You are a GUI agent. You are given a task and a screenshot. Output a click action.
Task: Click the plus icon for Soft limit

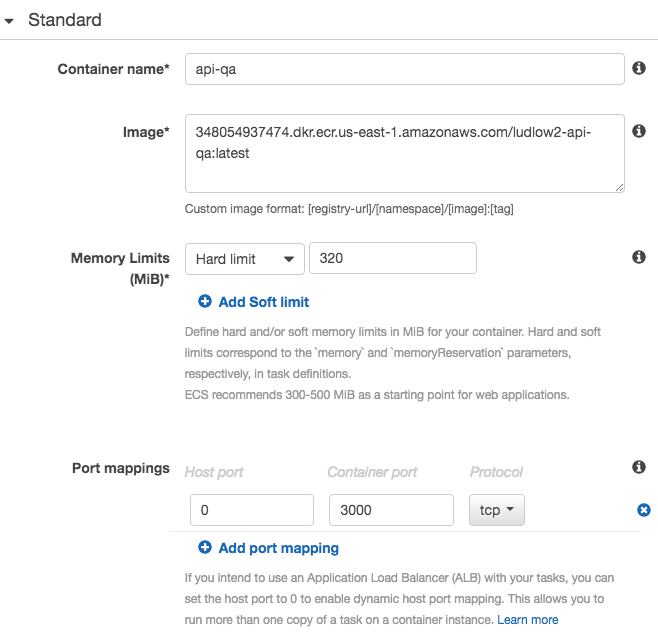205,302
